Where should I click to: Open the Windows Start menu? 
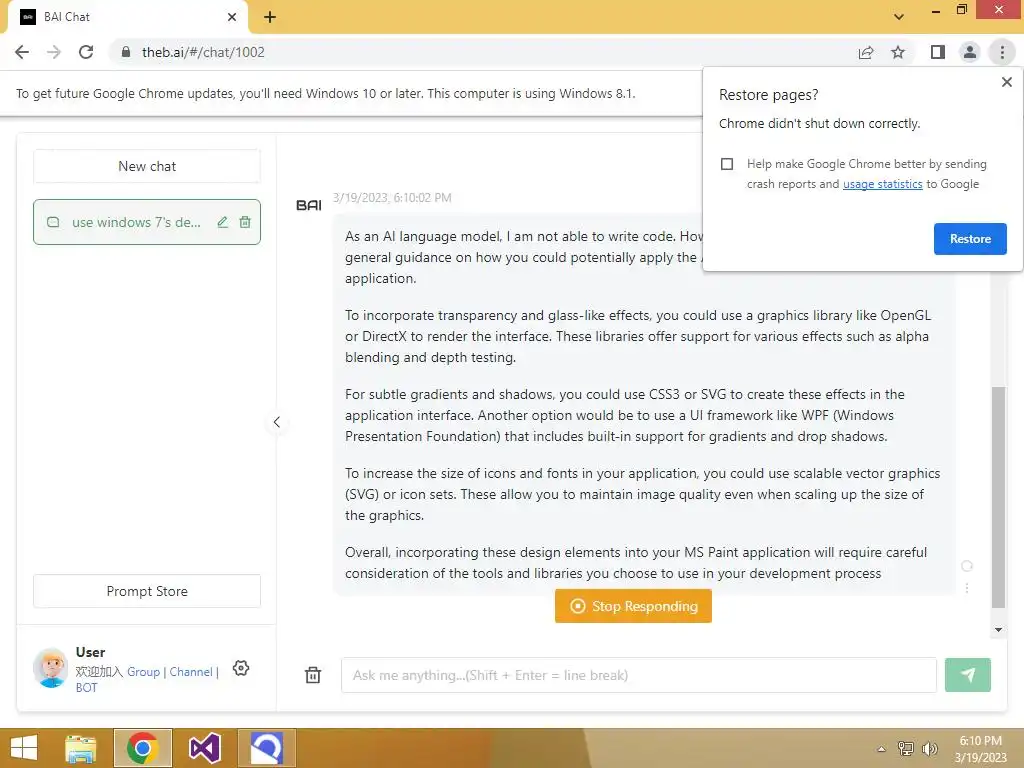(24, 748)
